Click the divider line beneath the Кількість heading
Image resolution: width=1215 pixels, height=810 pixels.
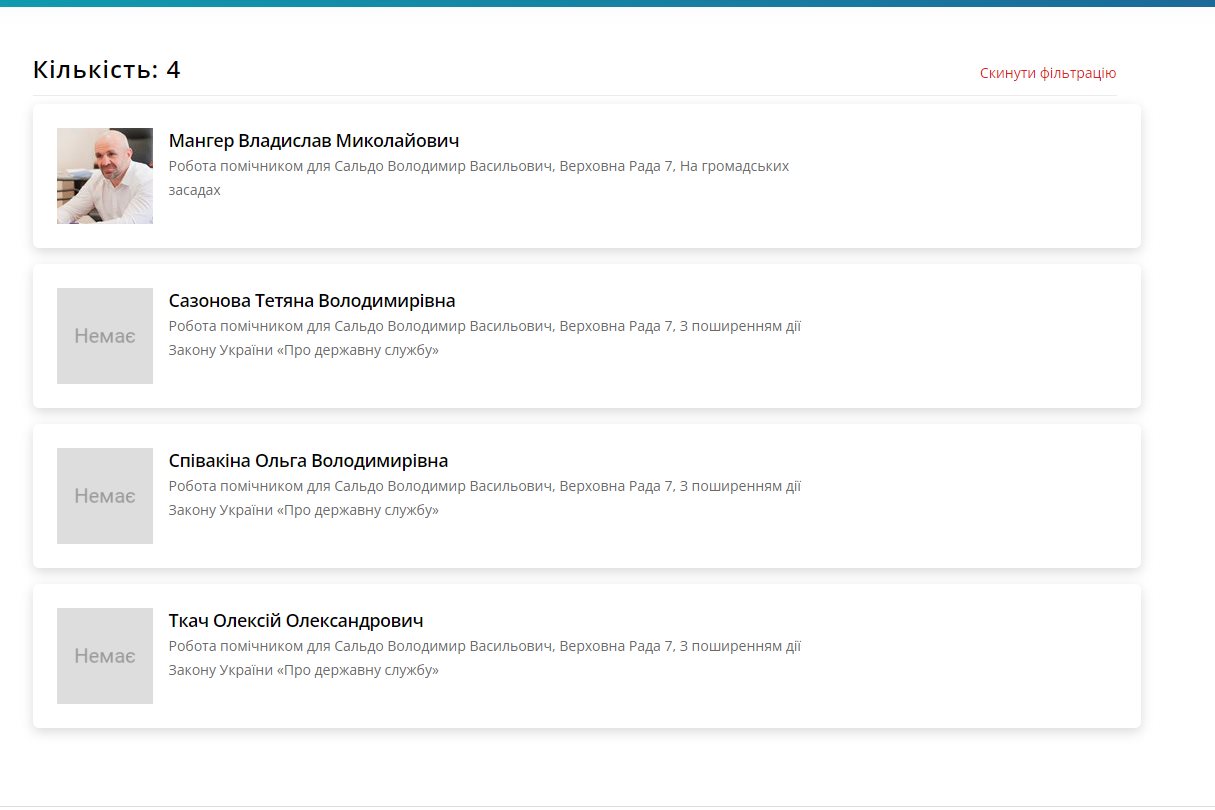tap(575, 95)
